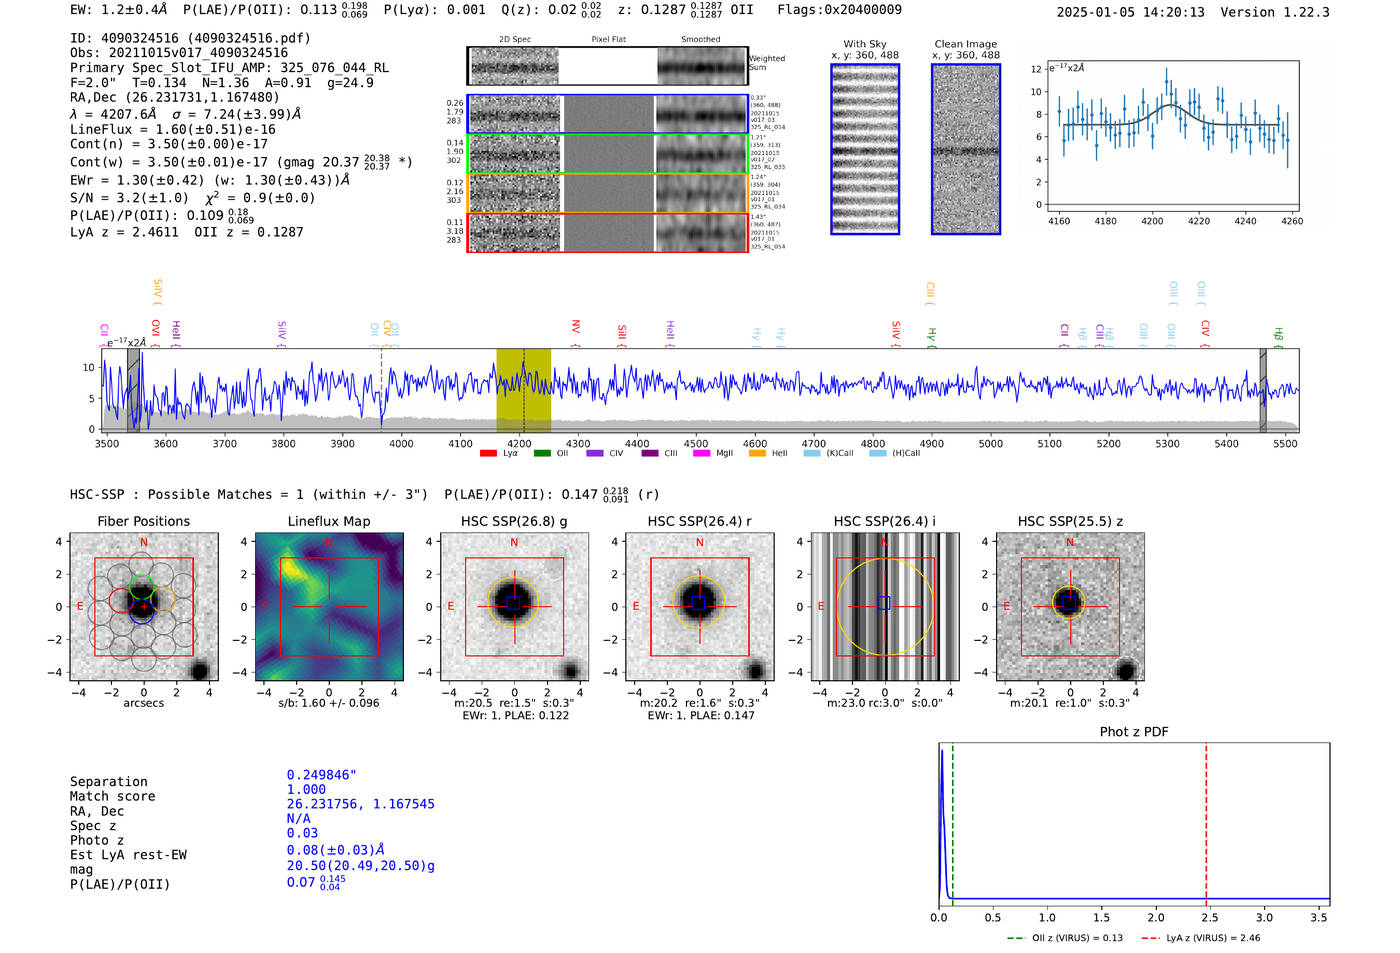Viewport: 1400px width, 953px height.
Task: Click the LyA z (VIRUS) = 2.46 legend entry
Action: coord(1201,938)
